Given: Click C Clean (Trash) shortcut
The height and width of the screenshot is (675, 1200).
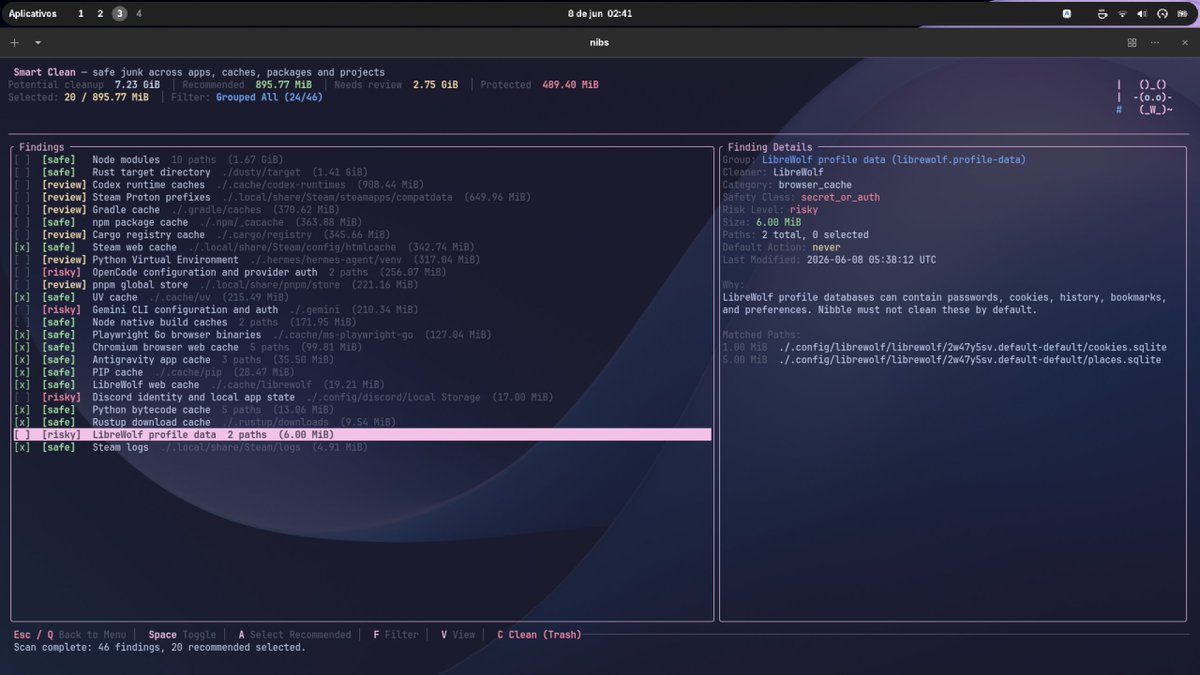Looking at the screenshot, I should click(539, 635).
